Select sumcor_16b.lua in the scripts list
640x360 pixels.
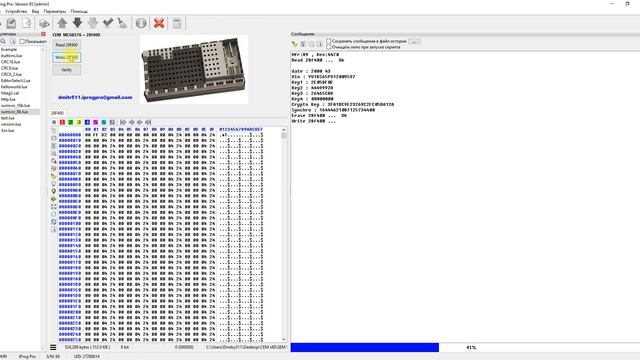[16, 105]
